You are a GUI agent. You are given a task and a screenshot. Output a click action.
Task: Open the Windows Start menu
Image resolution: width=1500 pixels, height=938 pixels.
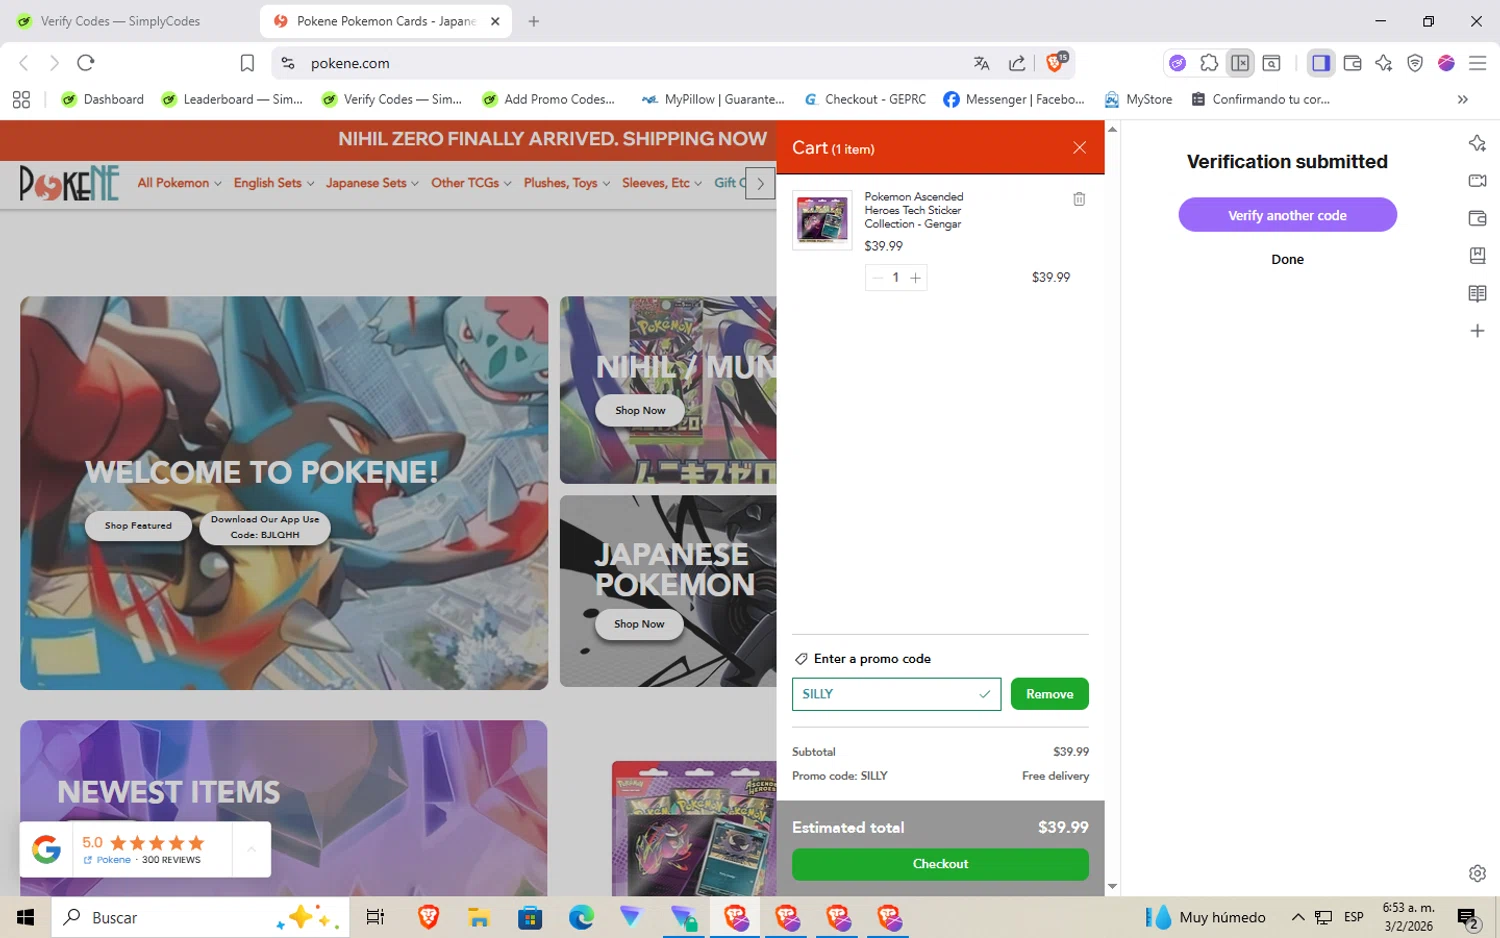[x=26, y=917]
